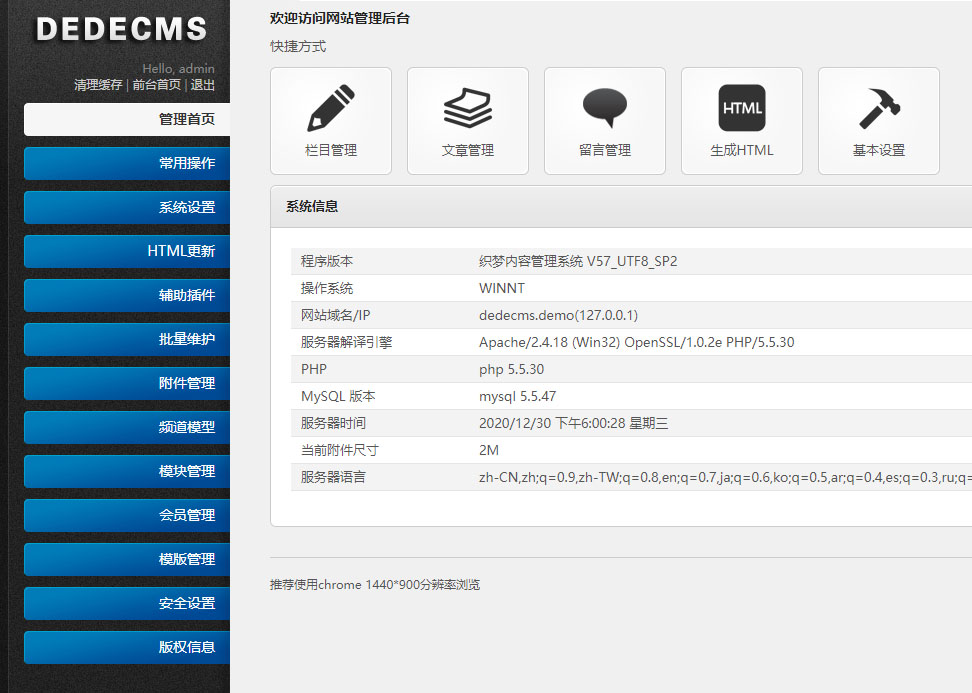Open the 附件管理 sidebar menu
This screenshot has width=972, height=693.
[x=127, y=383]
